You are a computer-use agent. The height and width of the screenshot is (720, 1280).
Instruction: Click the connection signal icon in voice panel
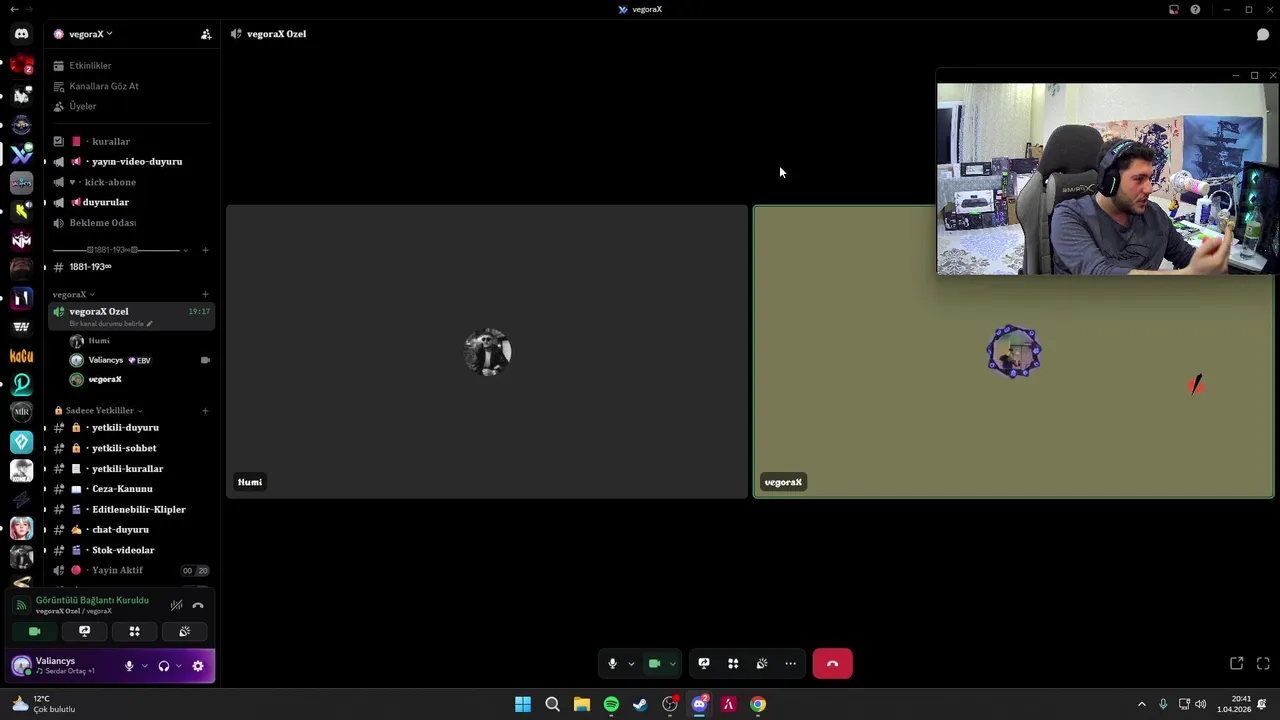[x=21, y=605]
